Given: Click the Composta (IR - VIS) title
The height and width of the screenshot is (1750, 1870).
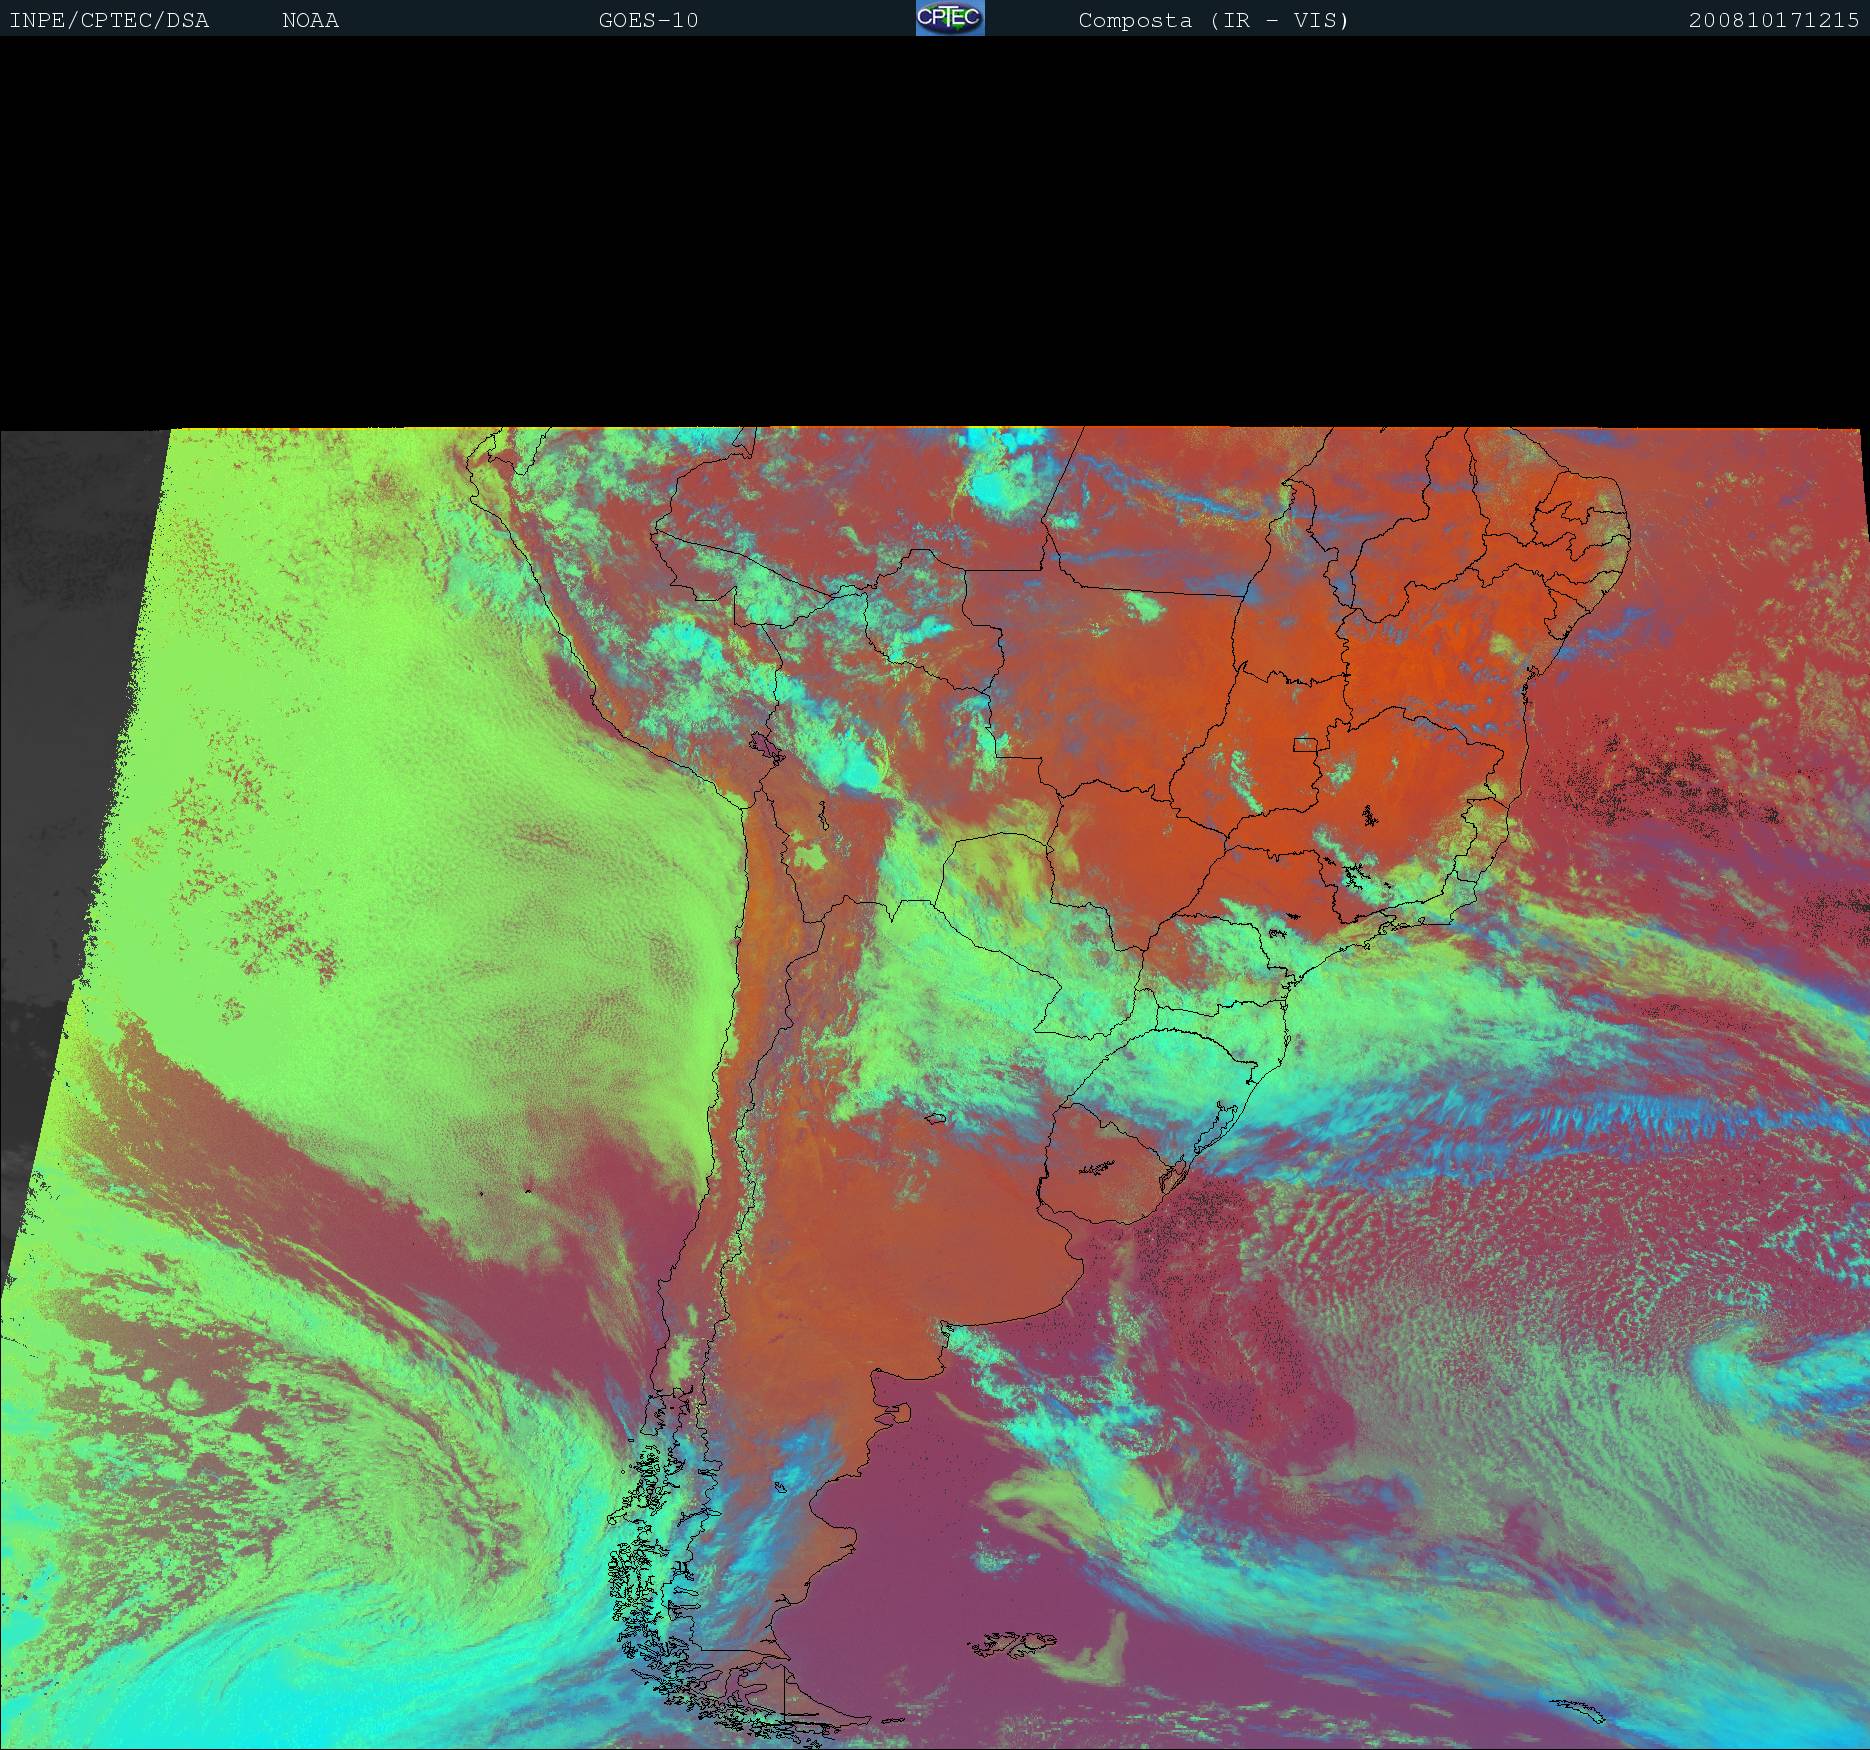Looking at the screenshot, I should click(x=1213, y=20).
